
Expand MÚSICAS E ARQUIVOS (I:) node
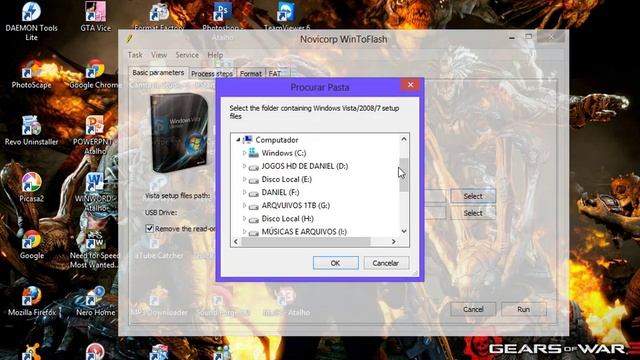coord(244,231)
